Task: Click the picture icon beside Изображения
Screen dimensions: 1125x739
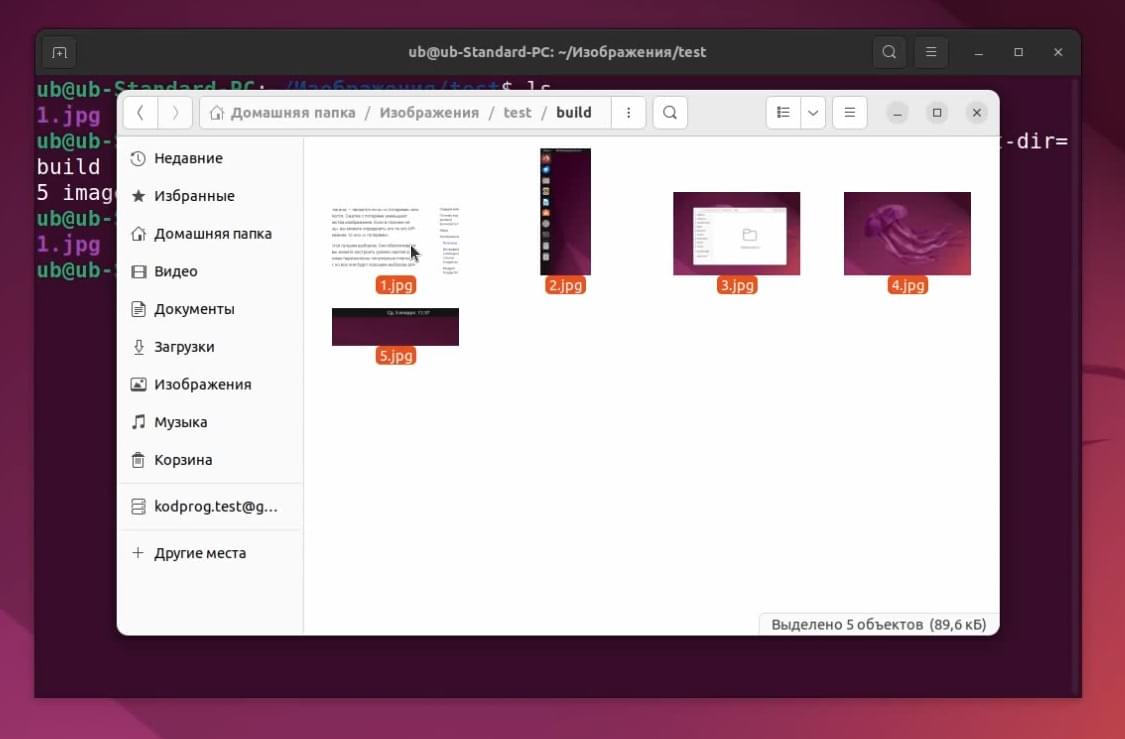Action: click(x=138, y=385)
